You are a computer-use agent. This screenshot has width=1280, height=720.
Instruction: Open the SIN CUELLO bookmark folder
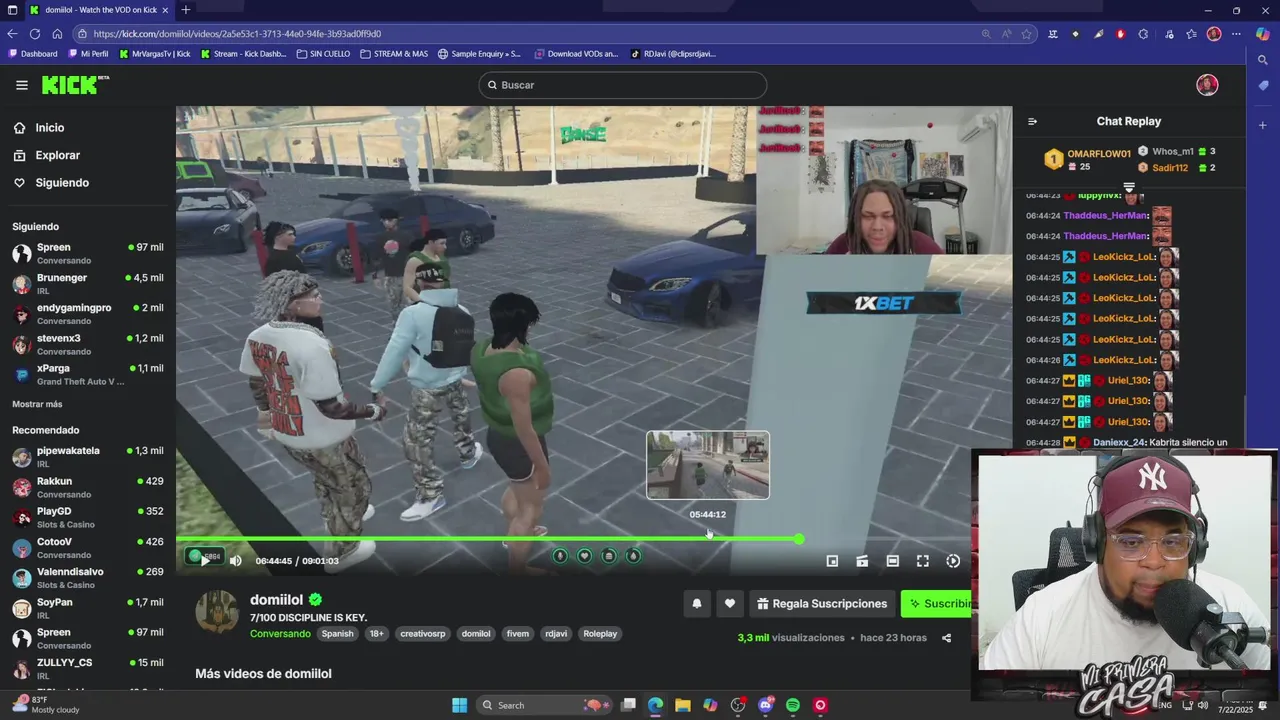pos(323,54)
